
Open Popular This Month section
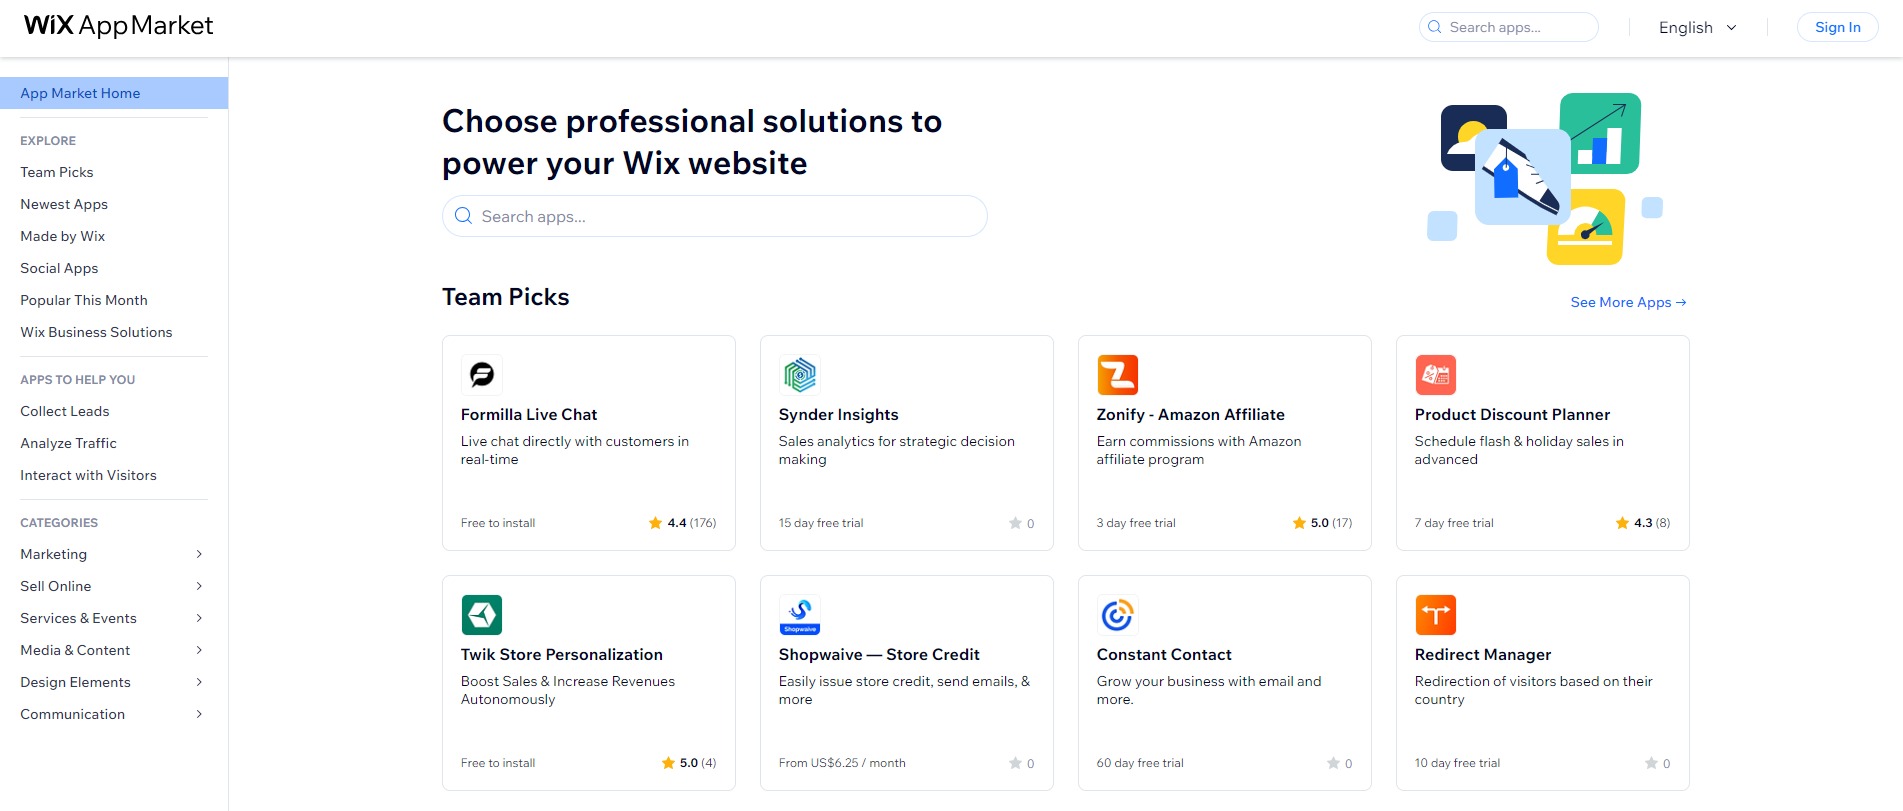[84, 300]
